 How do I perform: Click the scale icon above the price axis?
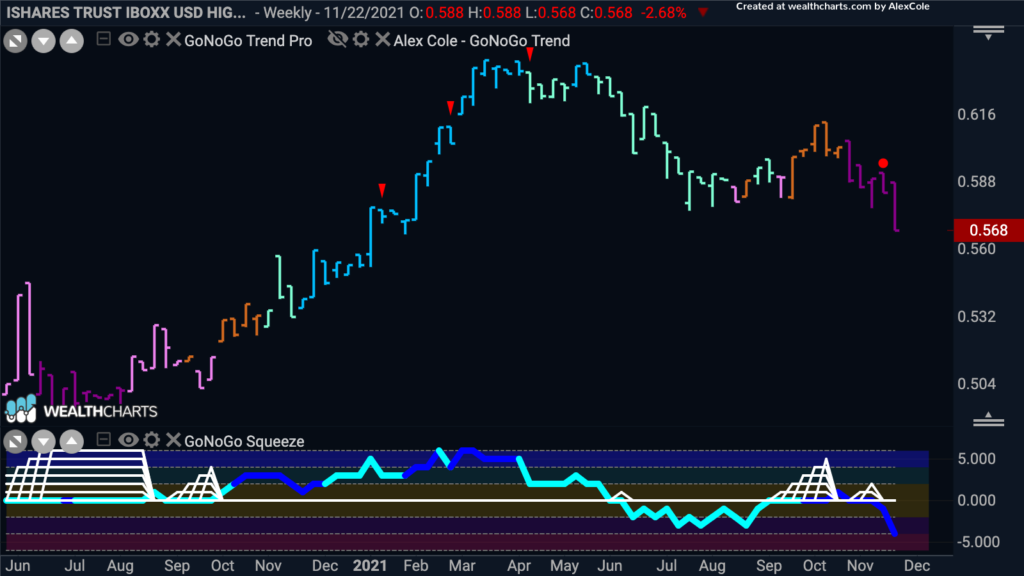(x=989, y=33)
